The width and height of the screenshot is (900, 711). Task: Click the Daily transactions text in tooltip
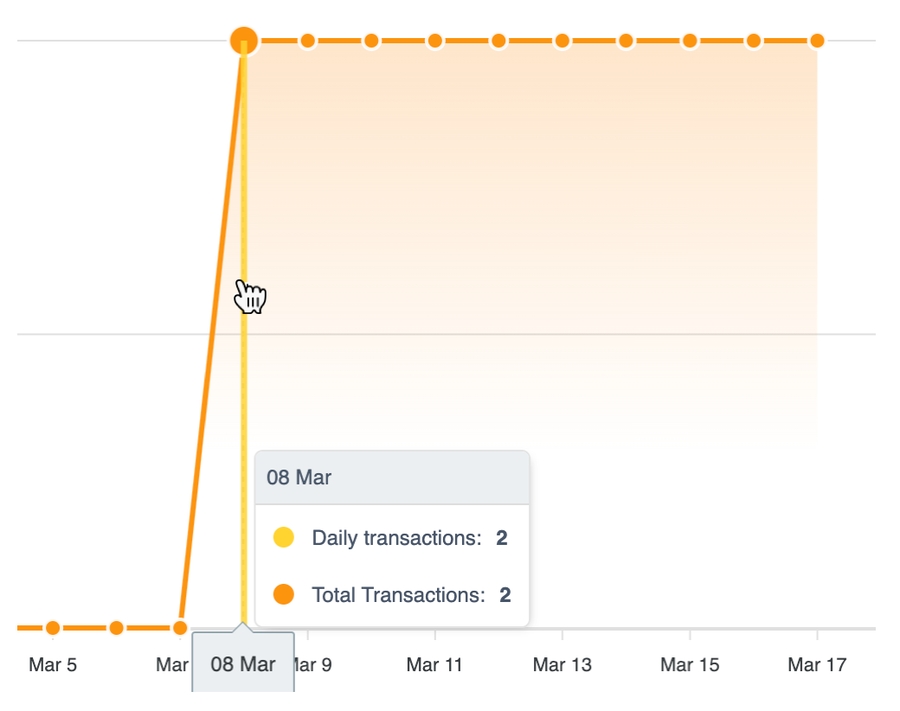point(396,538)
